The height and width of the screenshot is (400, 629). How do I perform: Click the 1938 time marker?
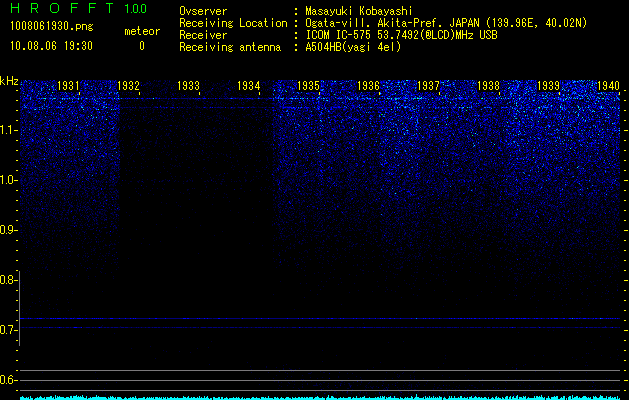(488, 85)
